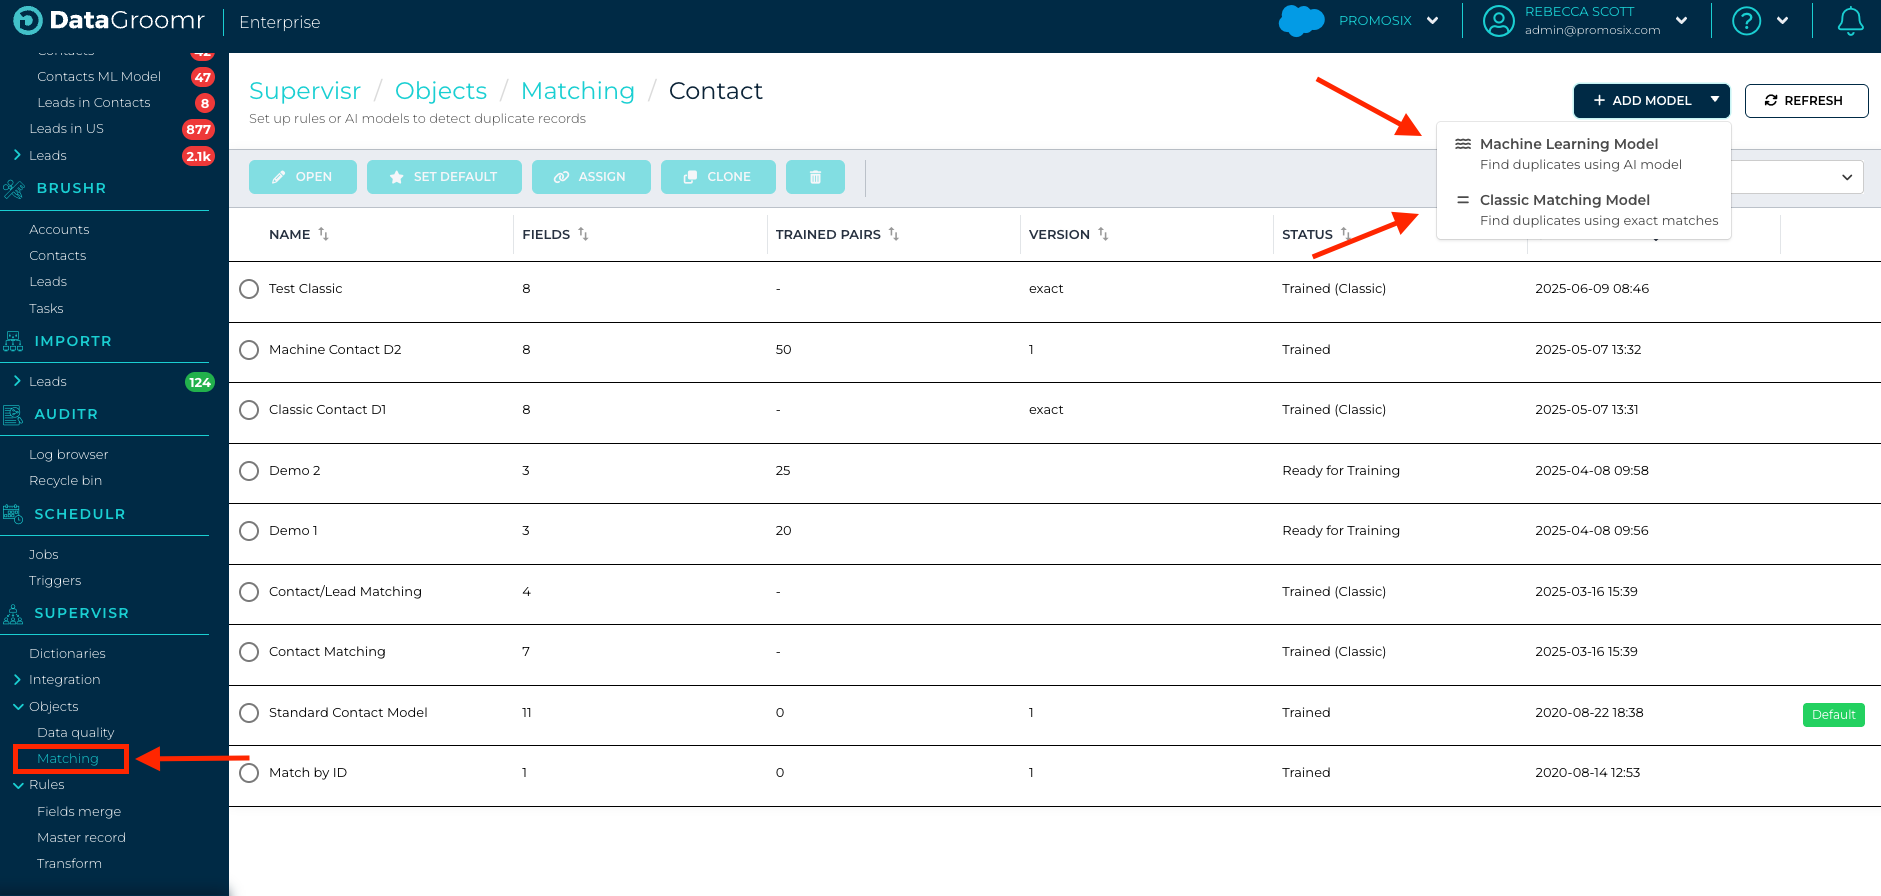Expand the Rebecca Scott account dropdown arrow
1881x896 pixels.
(1681, 21)
